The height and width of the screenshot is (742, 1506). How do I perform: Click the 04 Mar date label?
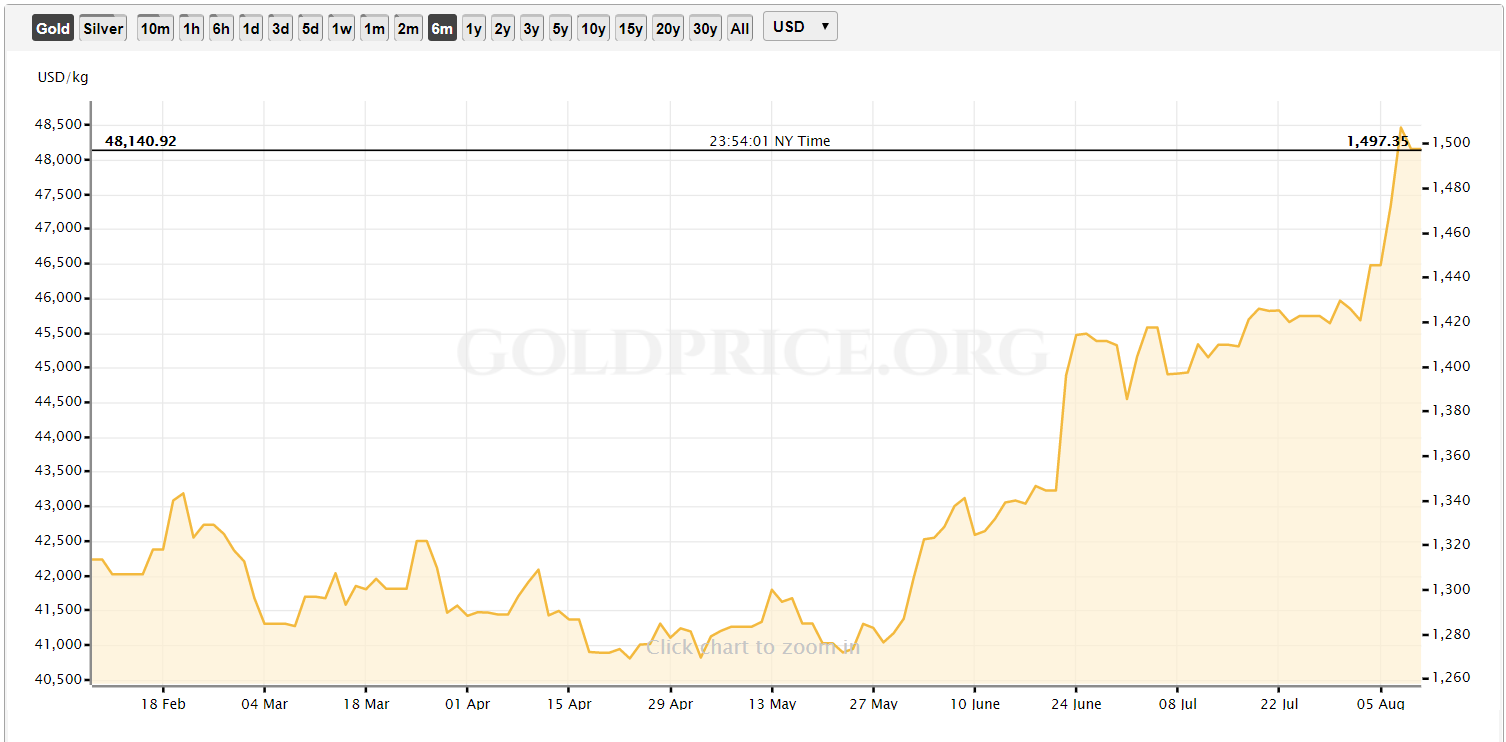coord(264,704)
